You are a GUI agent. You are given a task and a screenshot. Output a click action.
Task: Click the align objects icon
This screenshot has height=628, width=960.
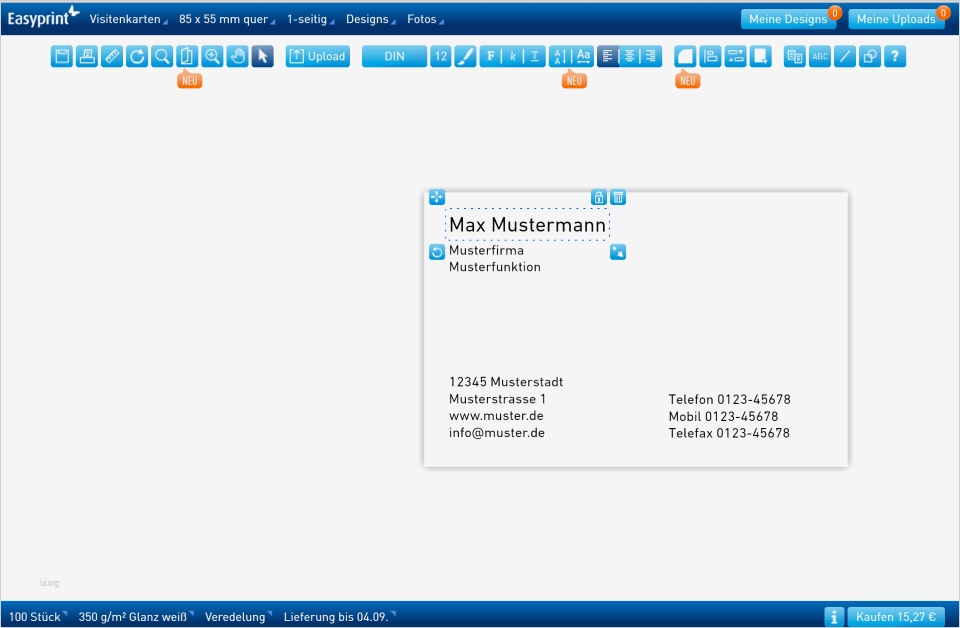pos(711,56)
